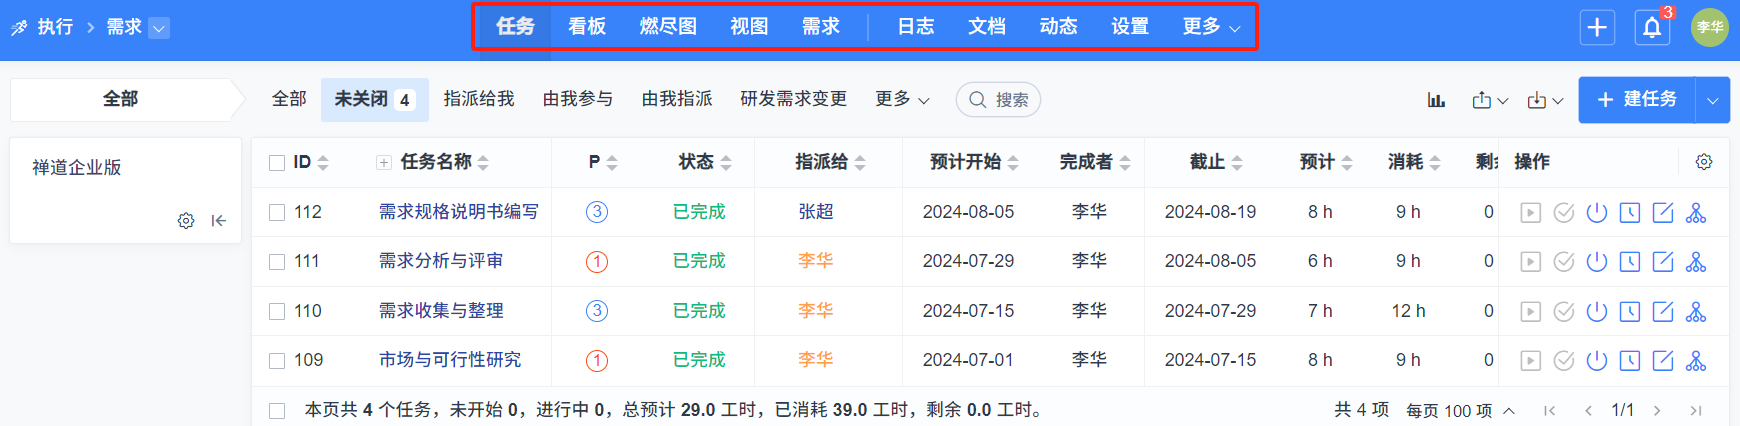Open the 需求 execution switcher dropdown
This screenshot has height=426, width=1740.
pos(159,28)
